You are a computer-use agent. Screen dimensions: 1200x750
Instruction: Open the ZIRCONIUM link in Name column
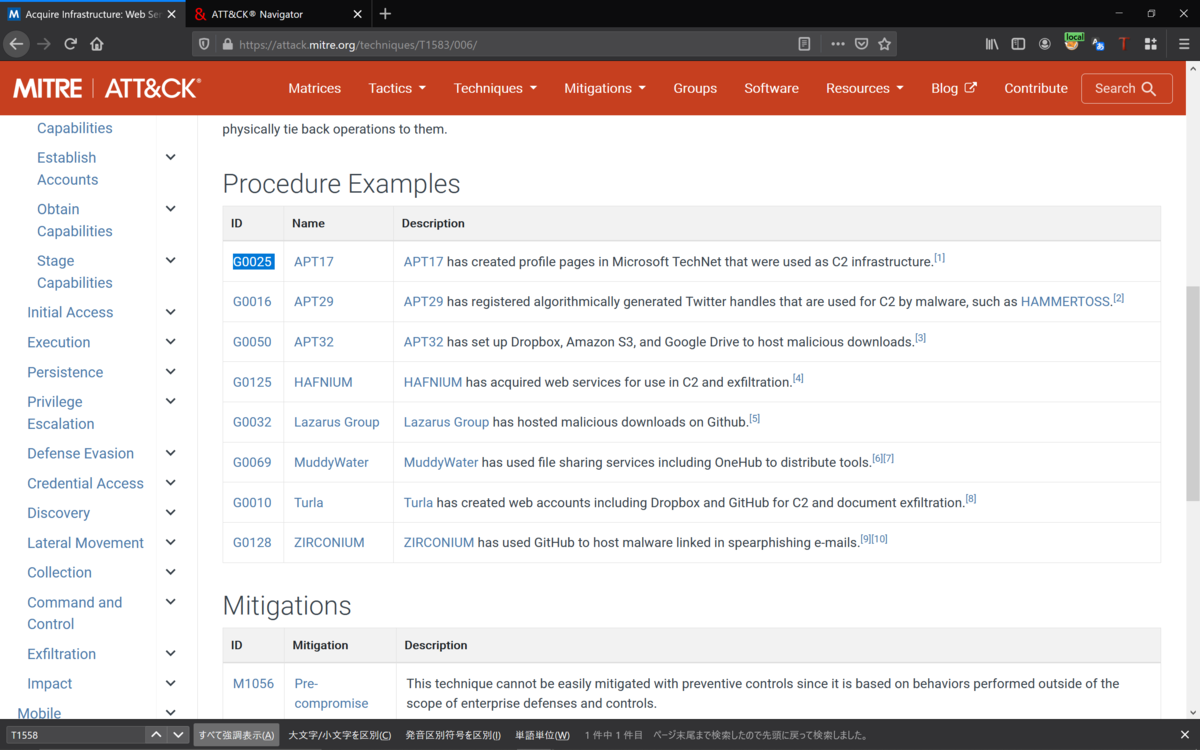pyautogui.click(x=329, y=542)
